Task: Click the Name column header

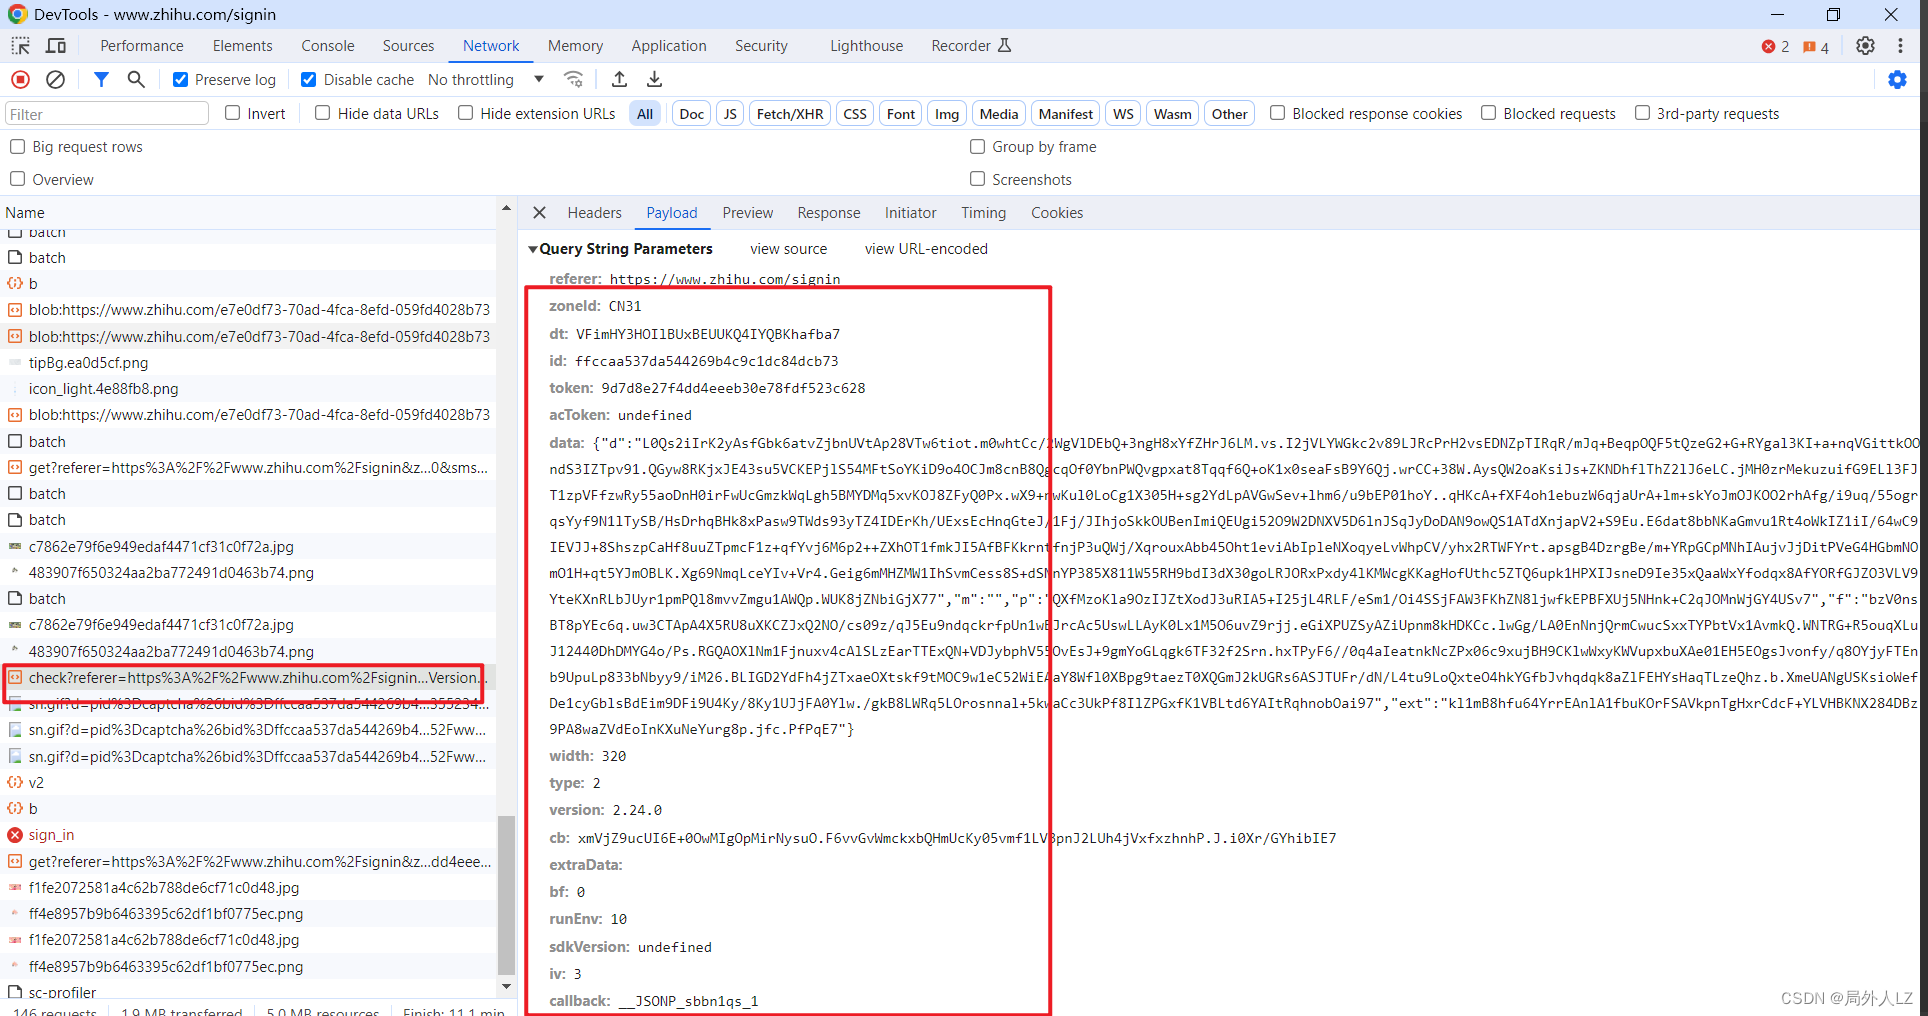Action: click(248, 213)
